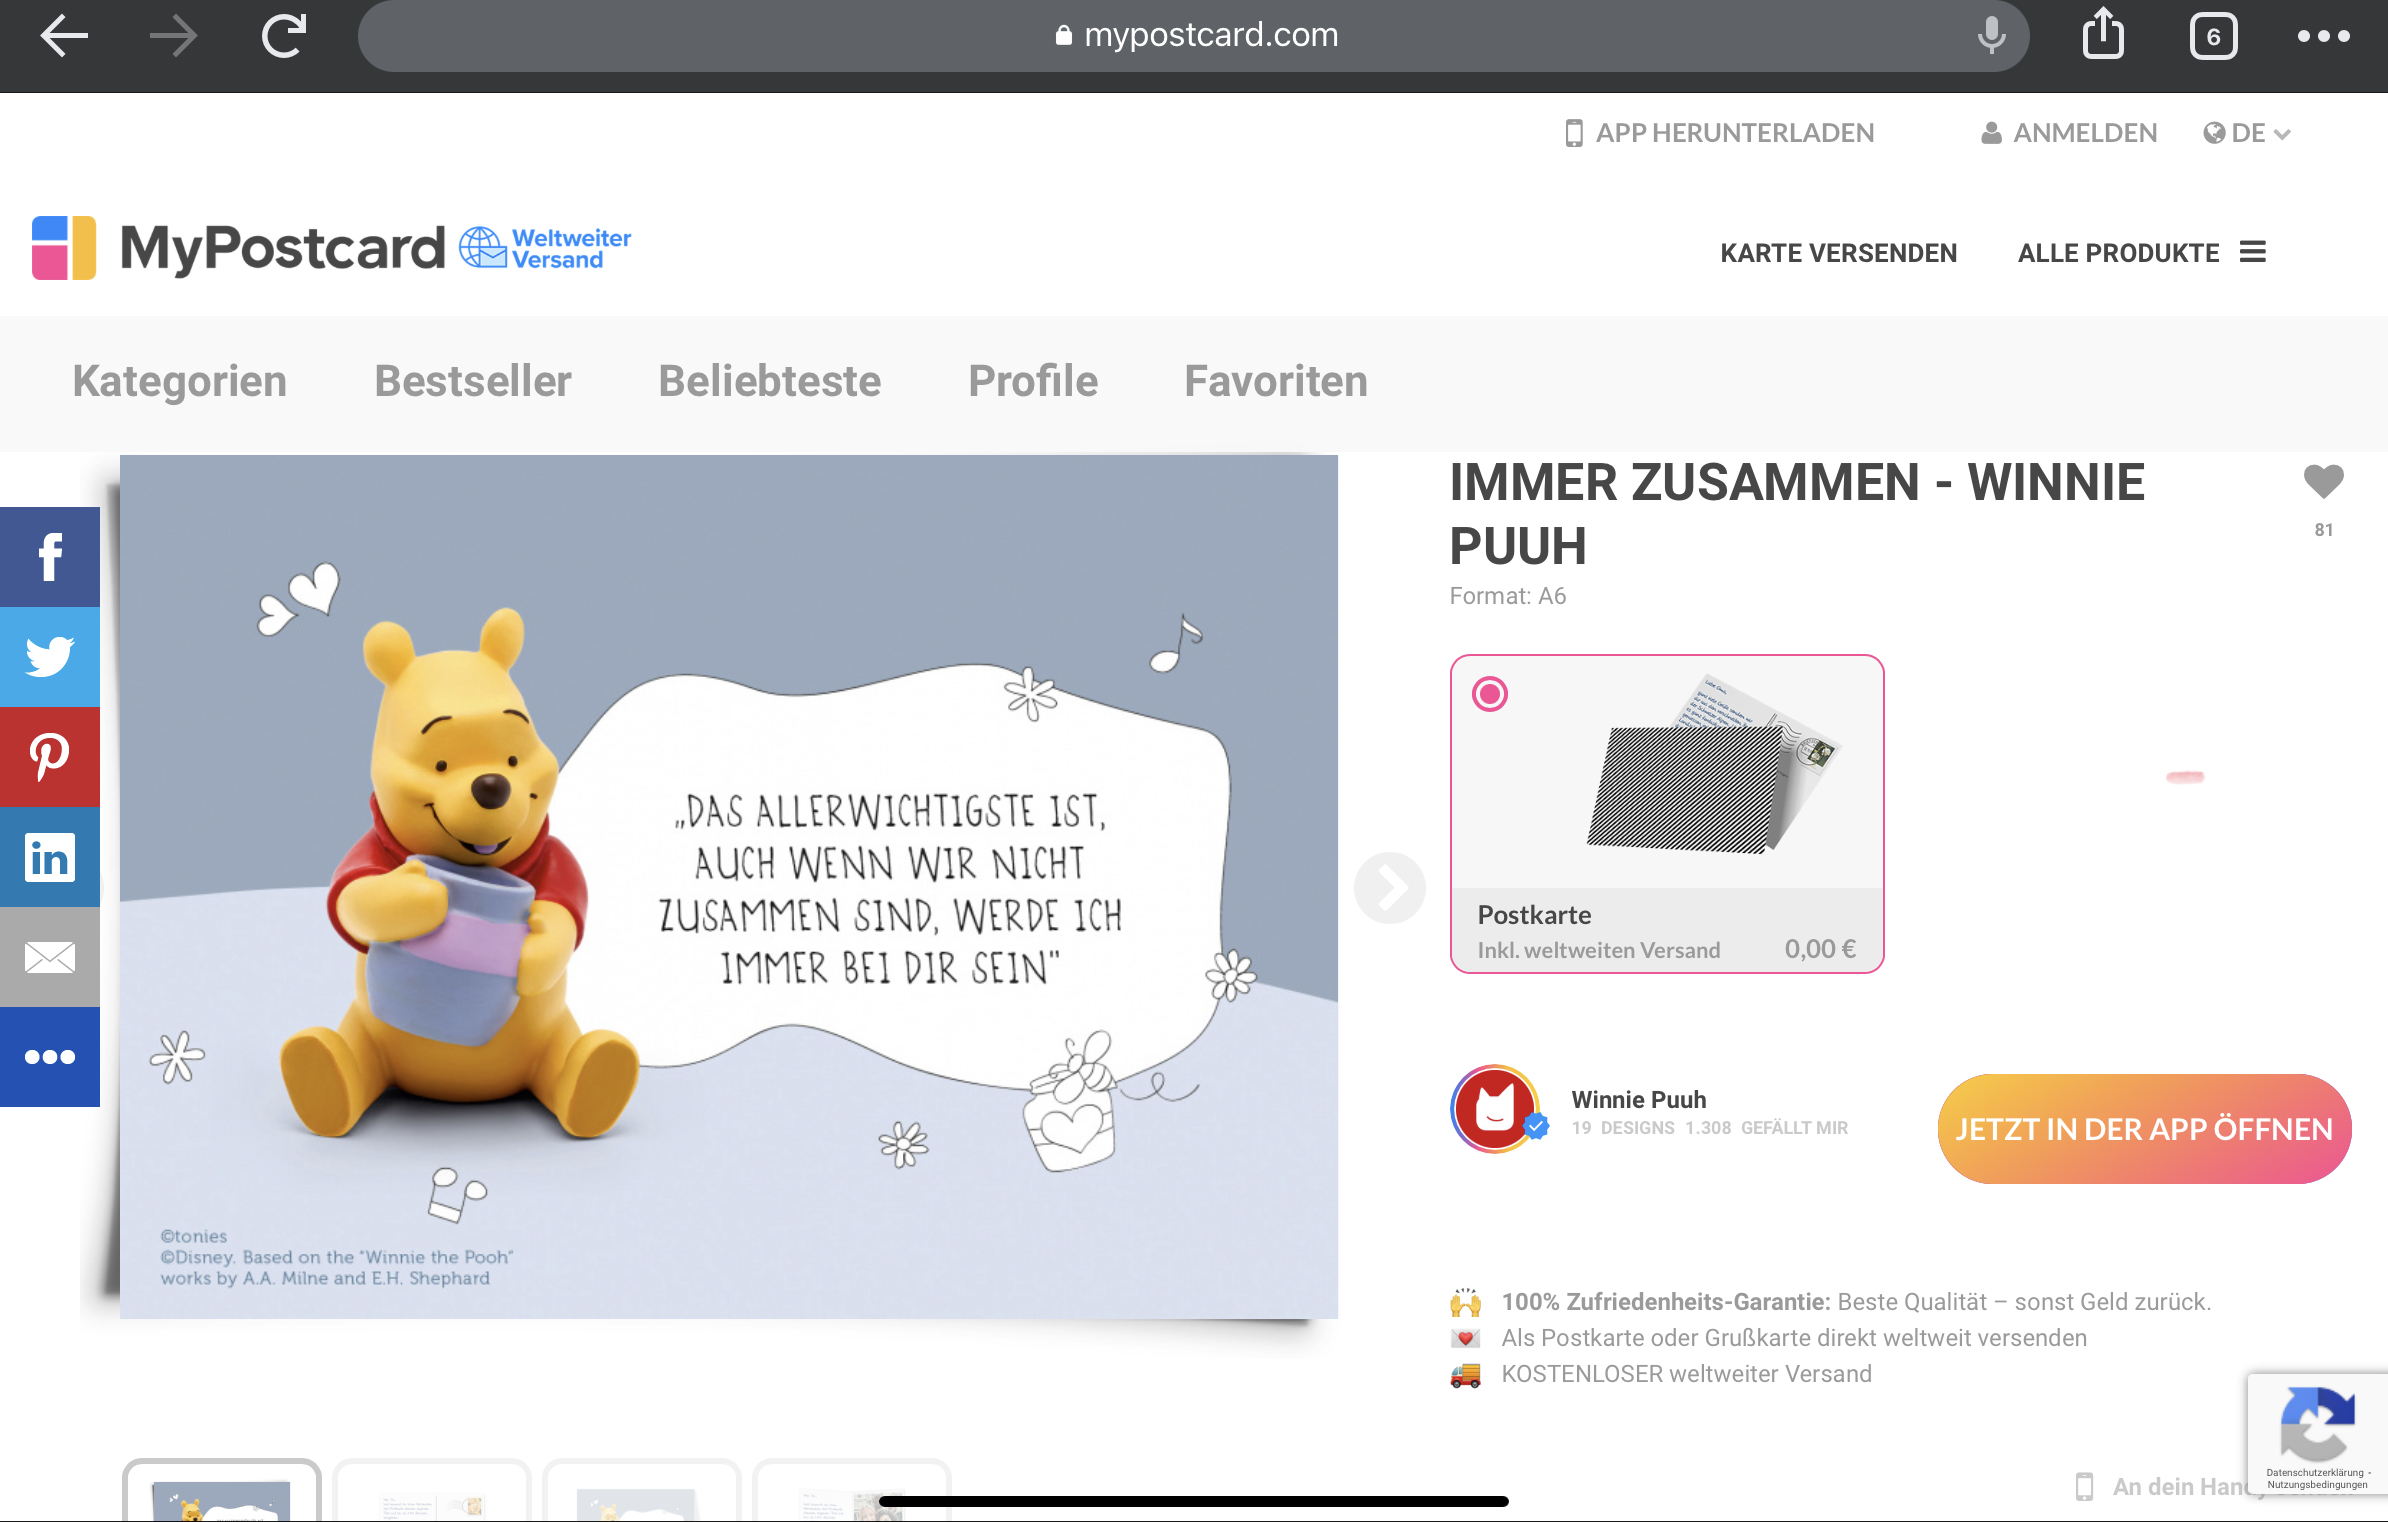Open the browser share icon
The image size is (2388, 1522).
(2103, 34)
